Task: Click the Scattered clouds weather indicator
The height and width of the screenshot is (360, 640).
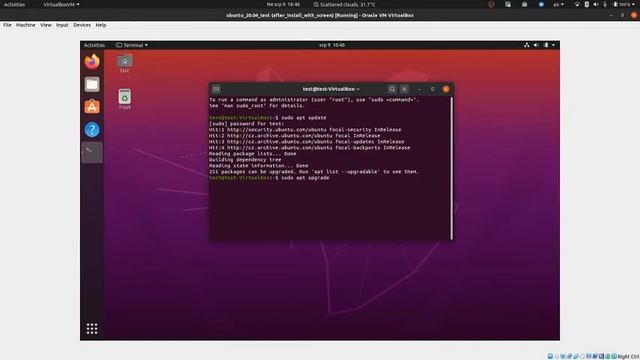Action: (x=344, y=4)
